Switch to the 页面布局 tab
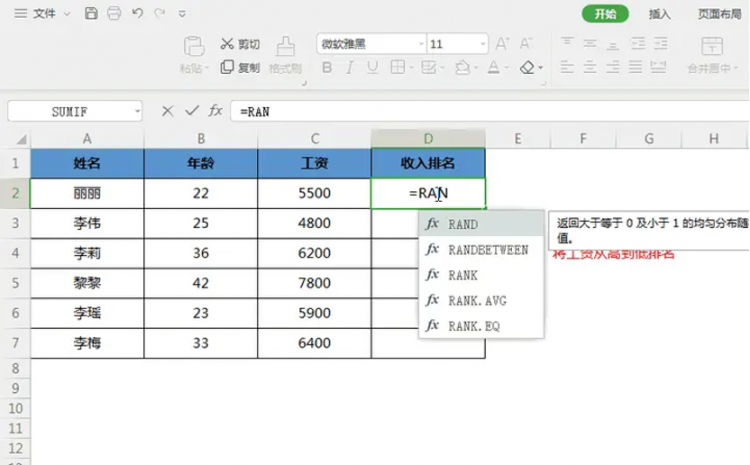 click(719, 14)
